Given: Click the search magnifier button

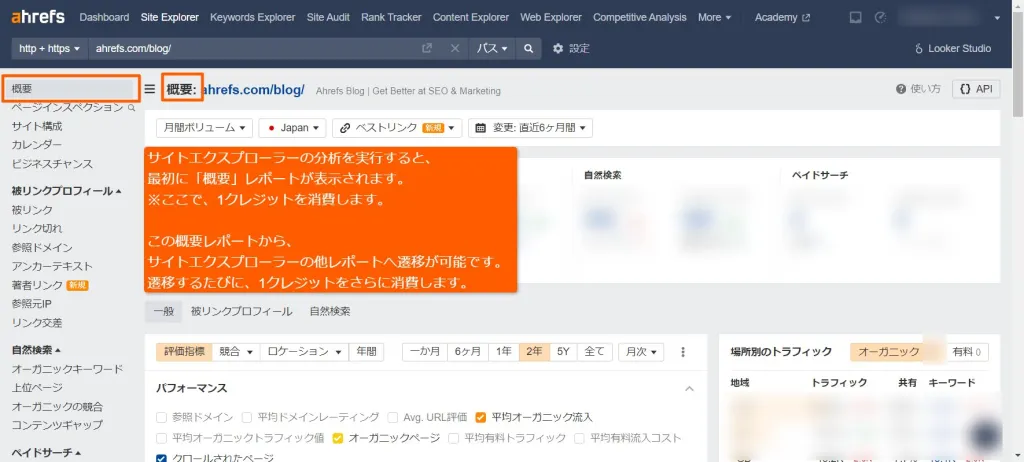Looking at the screenshot, I should [528, 48].
